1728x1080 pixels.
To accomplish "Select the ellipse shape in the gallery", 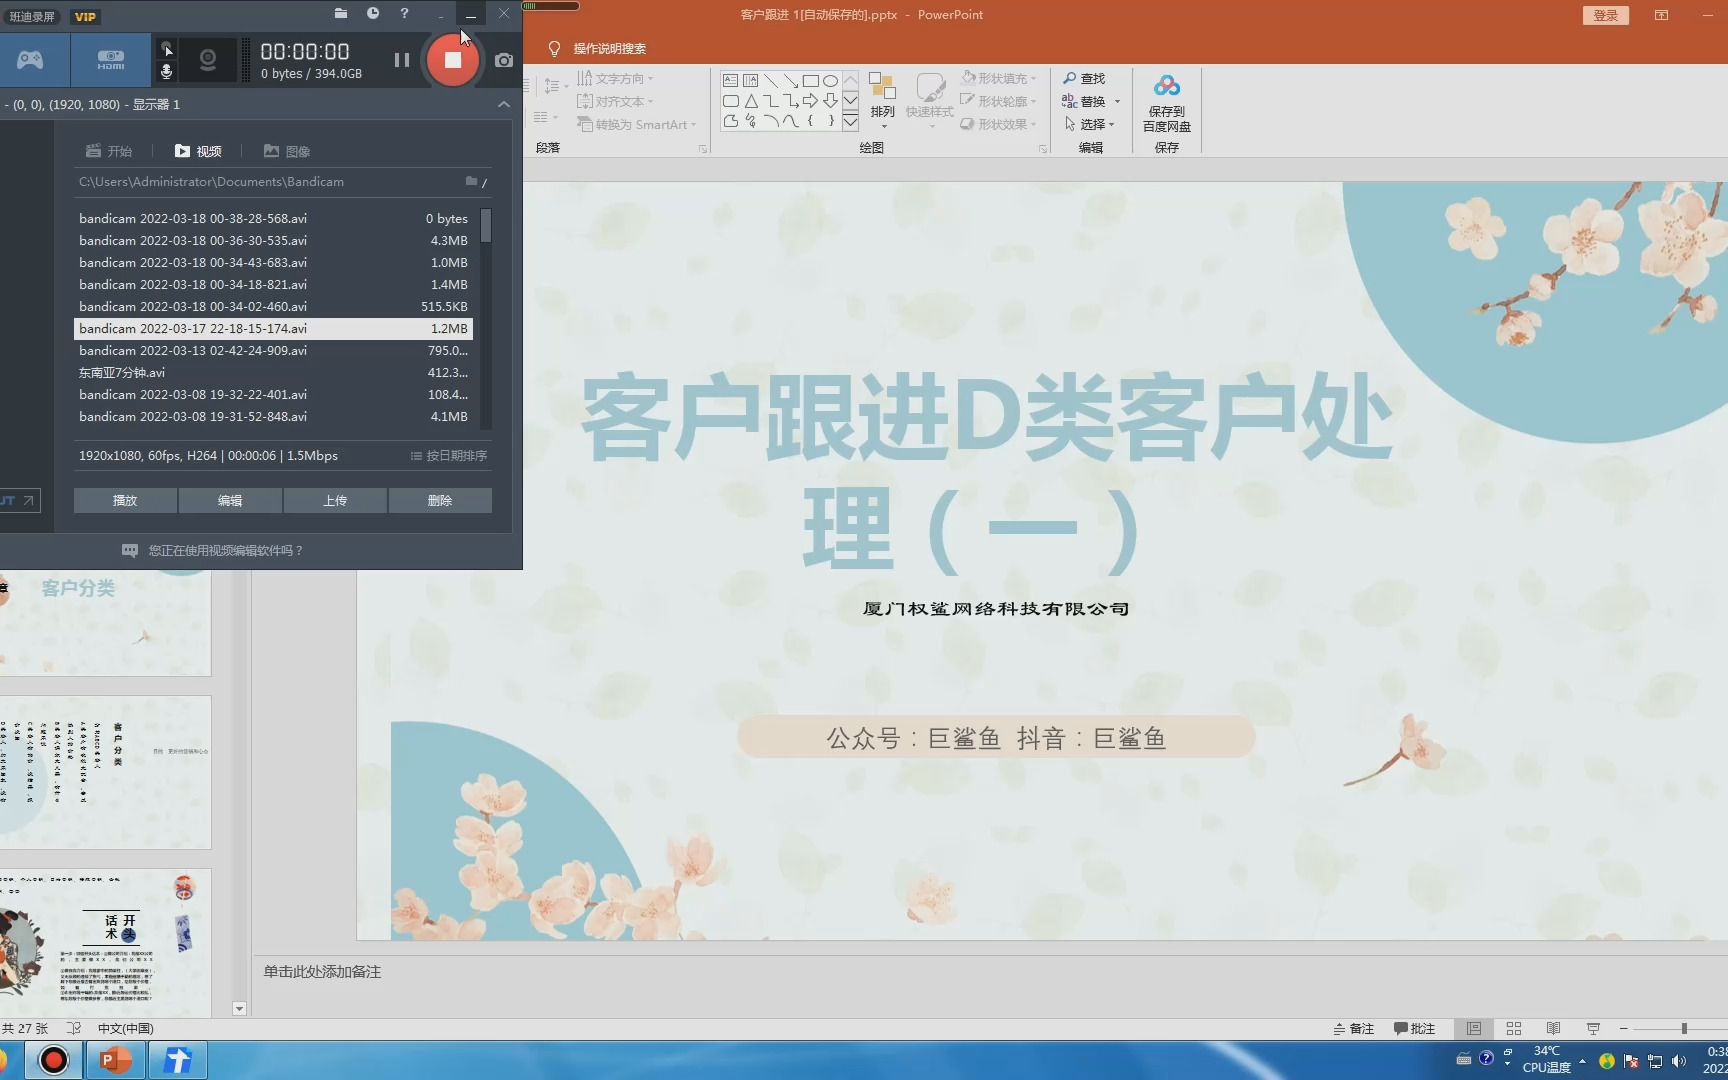I will click(830, 80).
